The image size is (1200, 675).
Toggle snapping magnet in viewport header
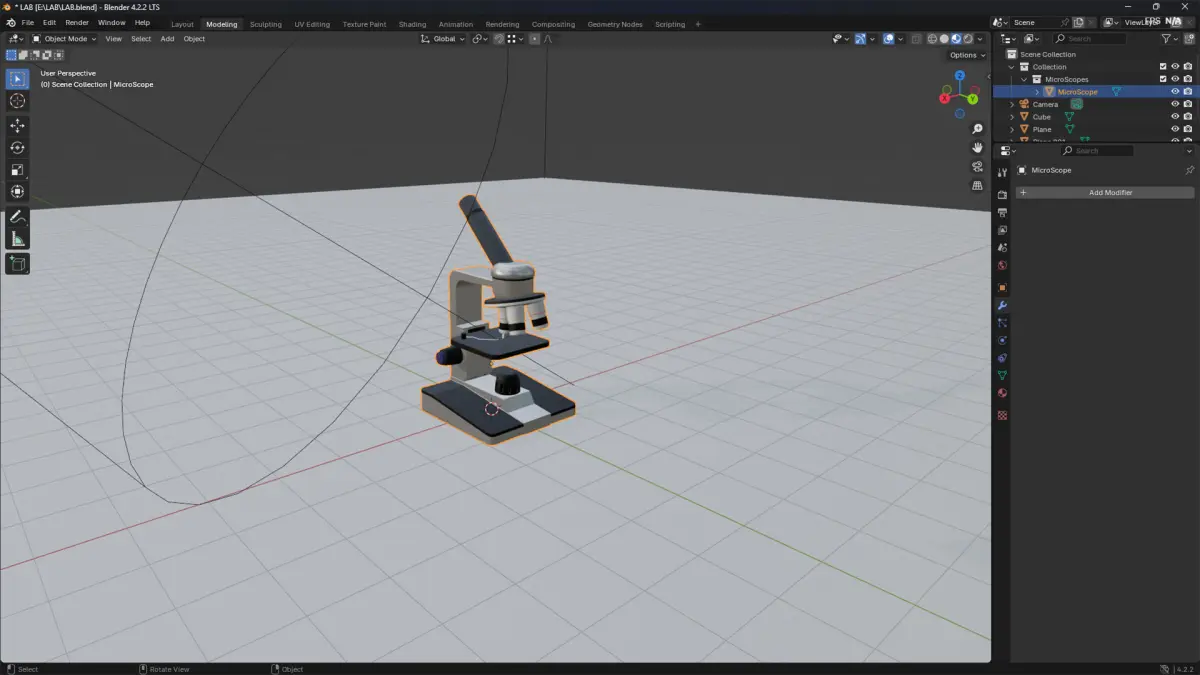pos(498,39)
